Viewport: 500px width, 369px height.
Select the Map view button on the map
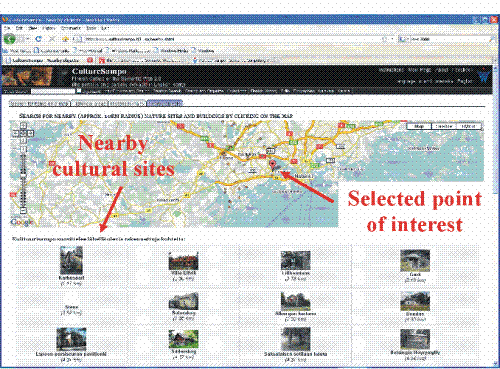tap(419, 126)
